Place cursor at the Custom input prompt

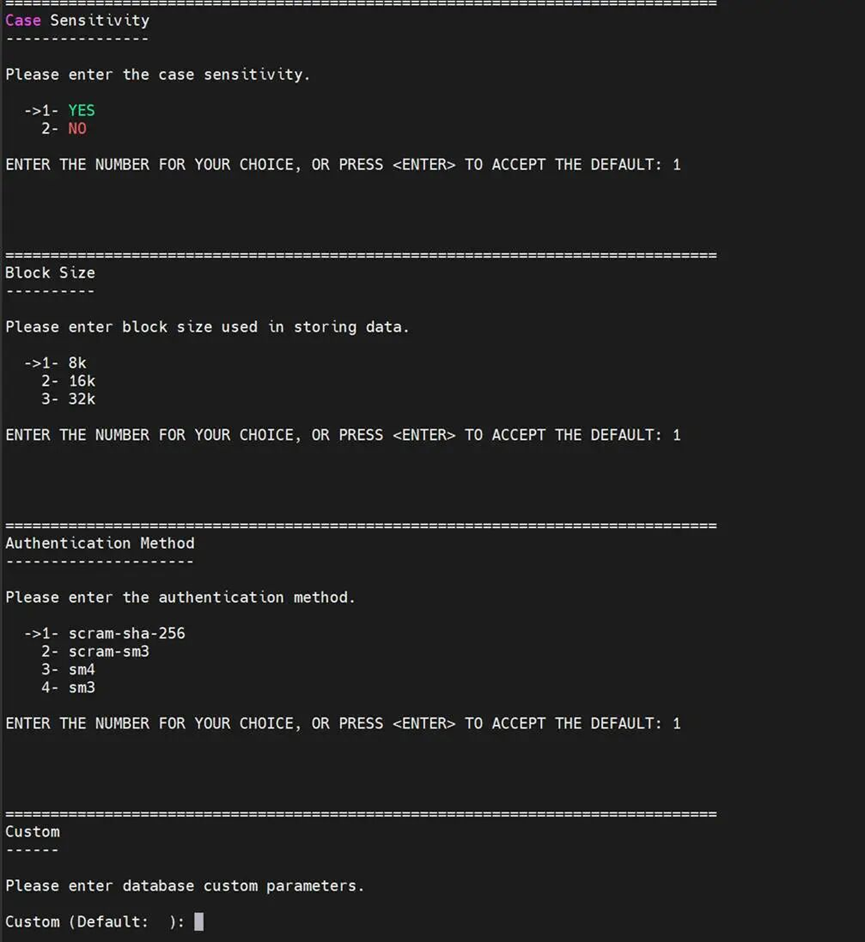(x=199, y=921)
